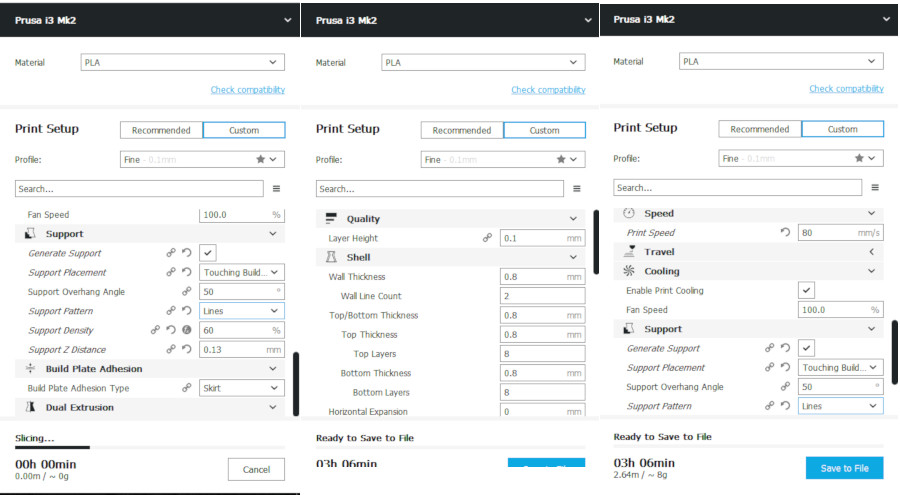Toggle Generate Support checkbox in right panel
The width and height of the screenshot is (900, 495).
pyautogui.click(x=807, y=348)
